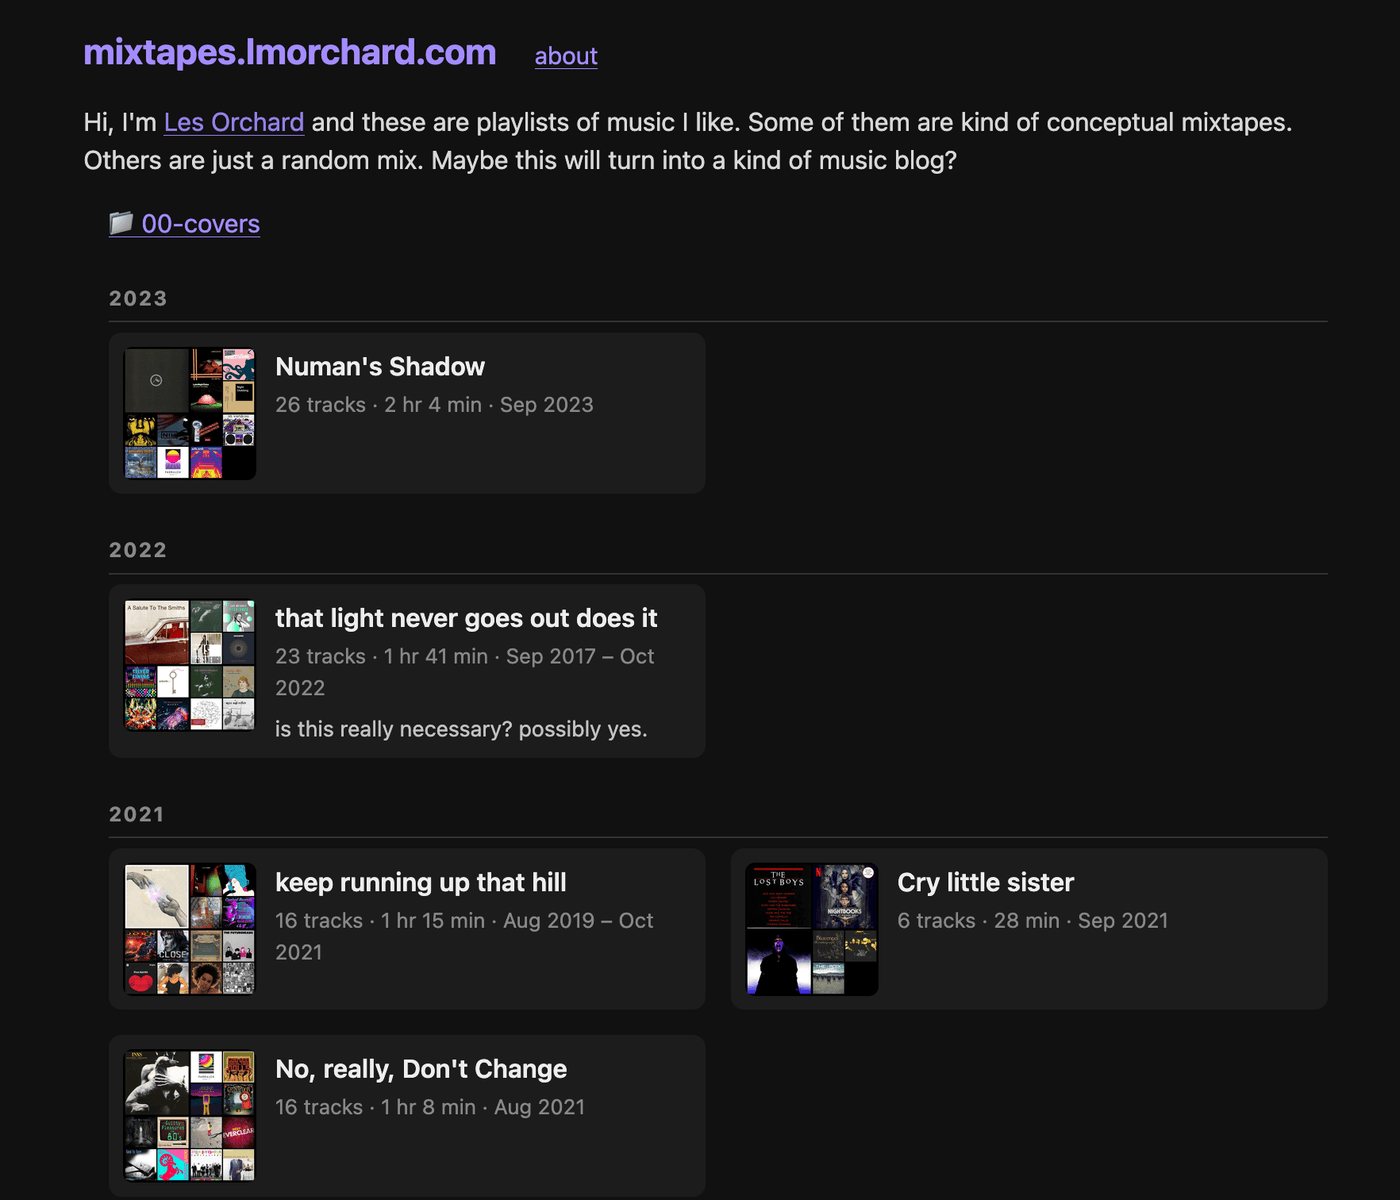
Task: Open the Numan's Shadow cover thumbnail
Action: 190,413
